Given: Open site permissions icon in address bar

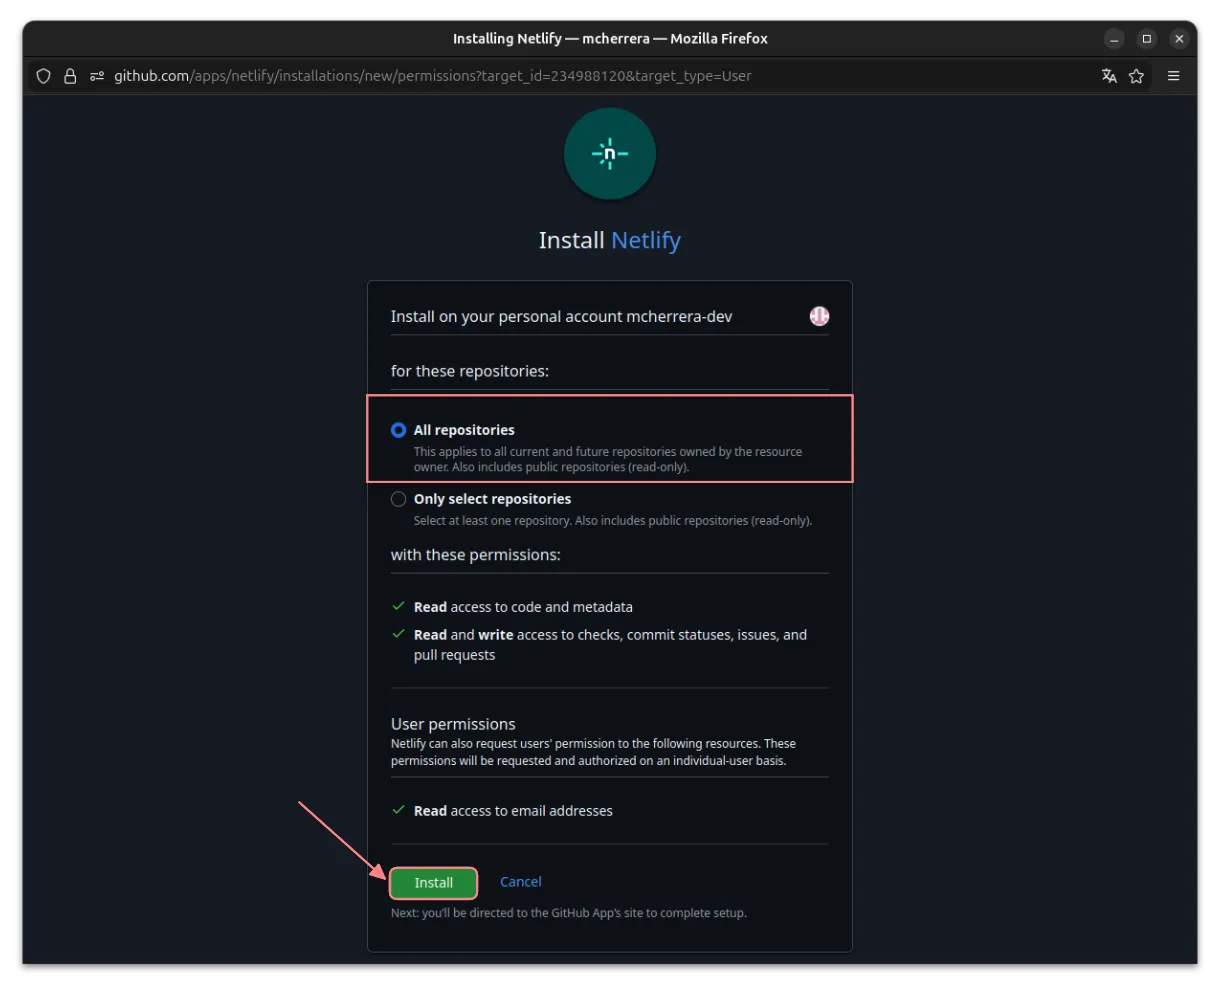Looking at the screenshot, I should click(x=97, y=76).
